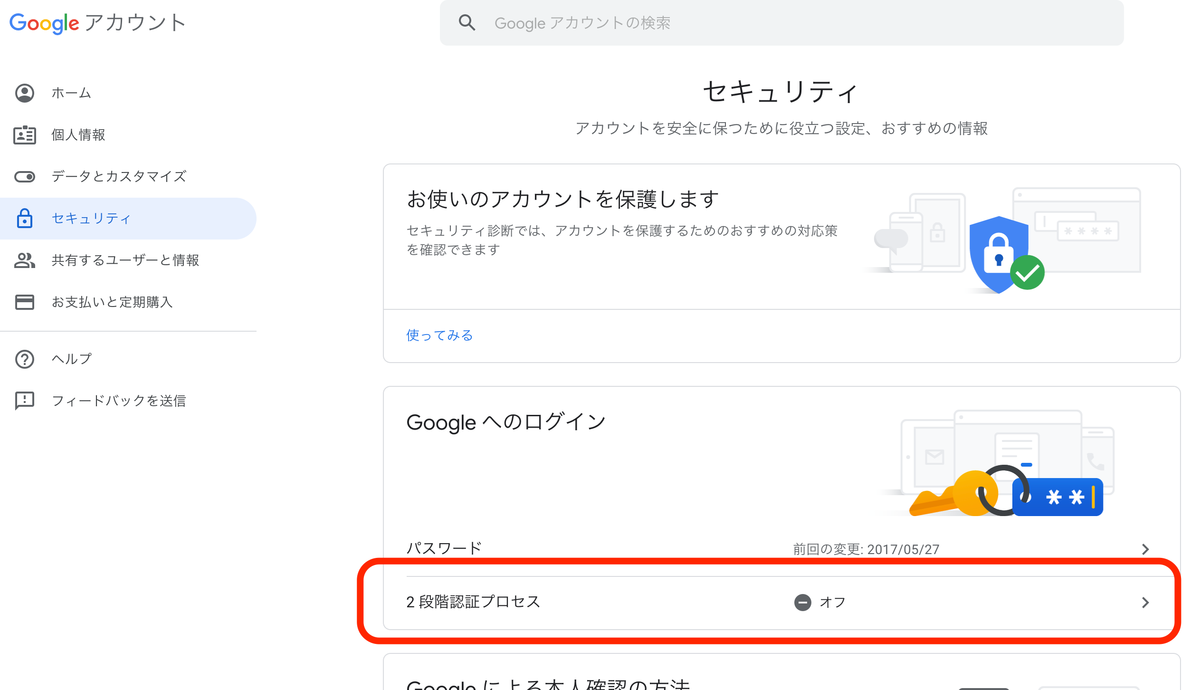1200x690 pixels.
Task: Click the データとカスタマイズ toggle icon
Action: pyautogui.click(x=25, y=177)
